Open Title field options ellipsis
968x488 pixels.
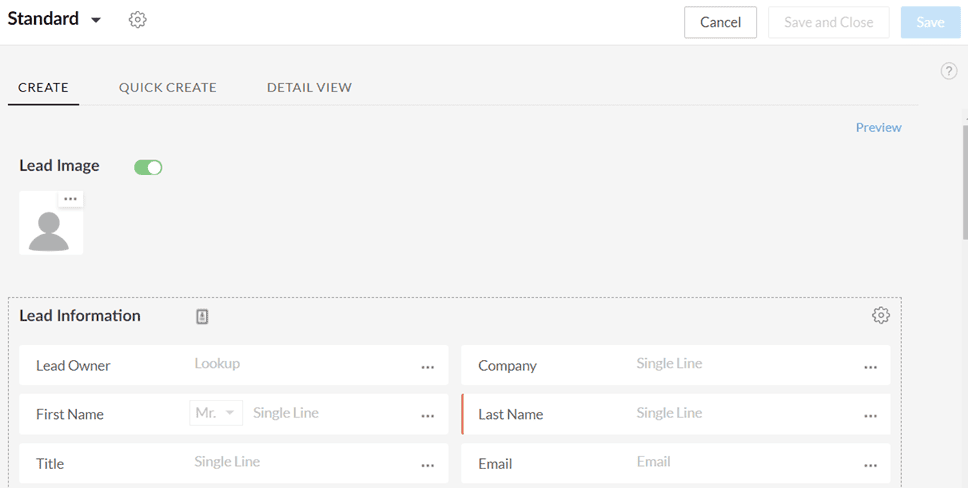click(428, 465)
